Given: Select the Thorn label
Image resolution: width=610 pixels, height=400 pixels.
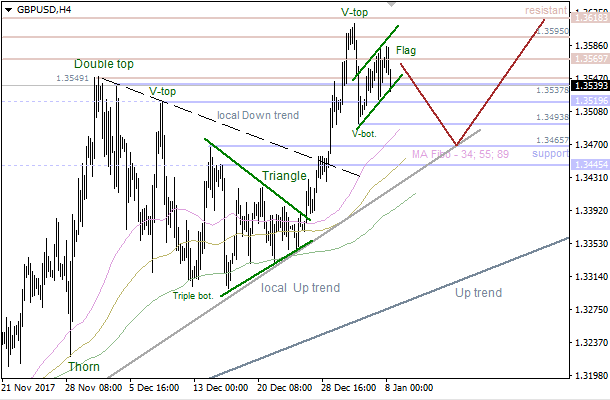Looking at the screenshot, I should click(84, 367).
